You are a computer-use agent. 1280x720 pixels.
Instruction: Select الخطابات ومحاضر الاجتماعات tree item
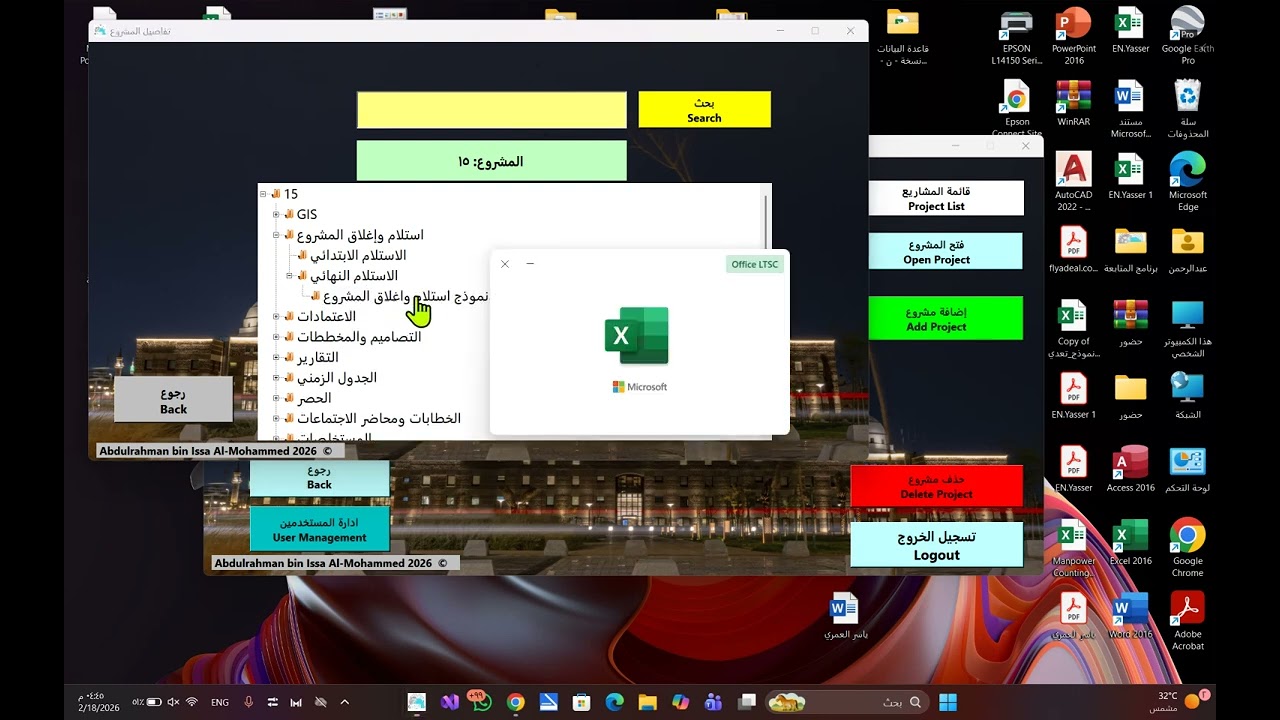[378, 418]
